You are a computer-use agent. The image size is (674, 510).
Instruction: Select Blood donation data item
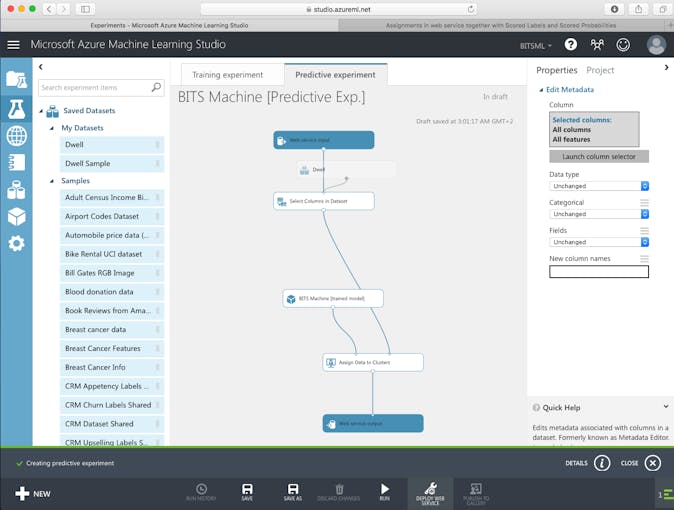coord(112,292)
